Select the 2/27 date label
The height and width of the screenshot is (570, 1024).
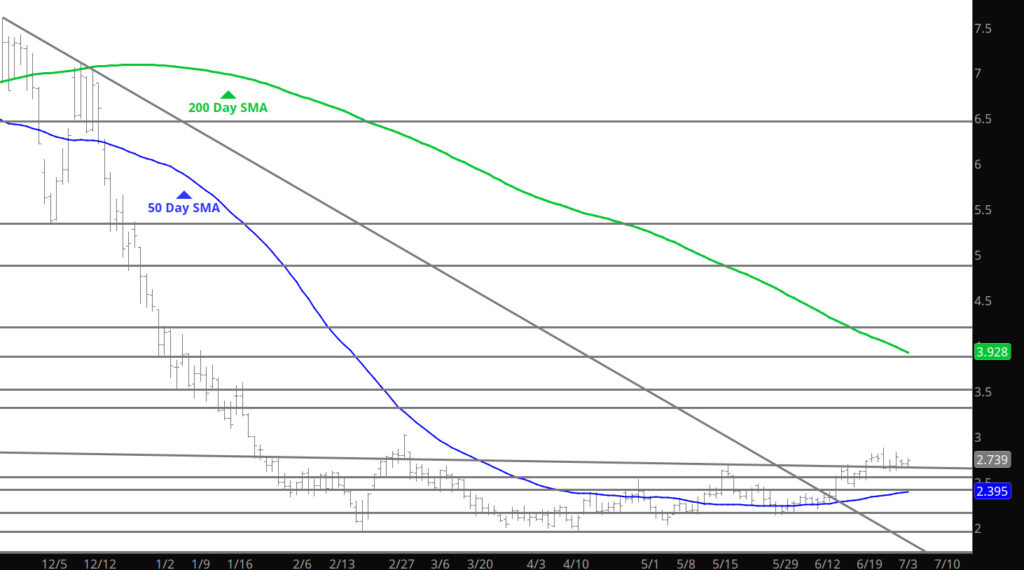point(402,563)
